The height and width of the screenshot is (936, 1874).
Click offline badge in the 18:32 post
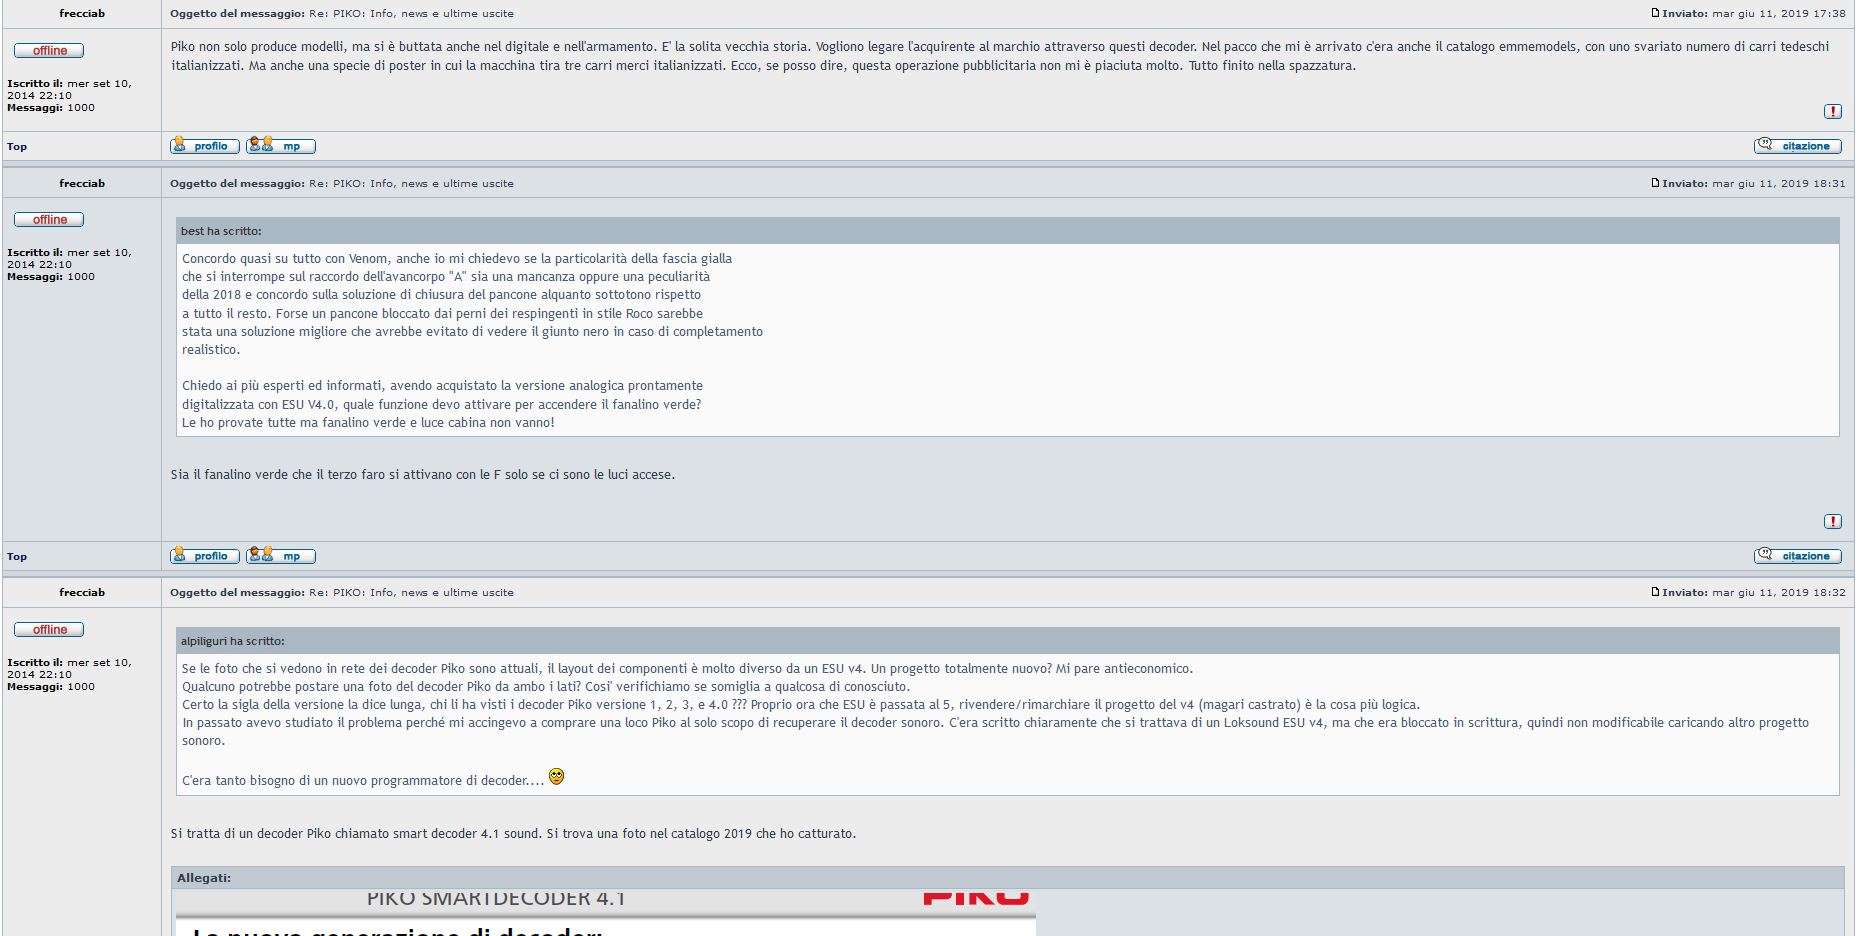click(x=49, y=629)
